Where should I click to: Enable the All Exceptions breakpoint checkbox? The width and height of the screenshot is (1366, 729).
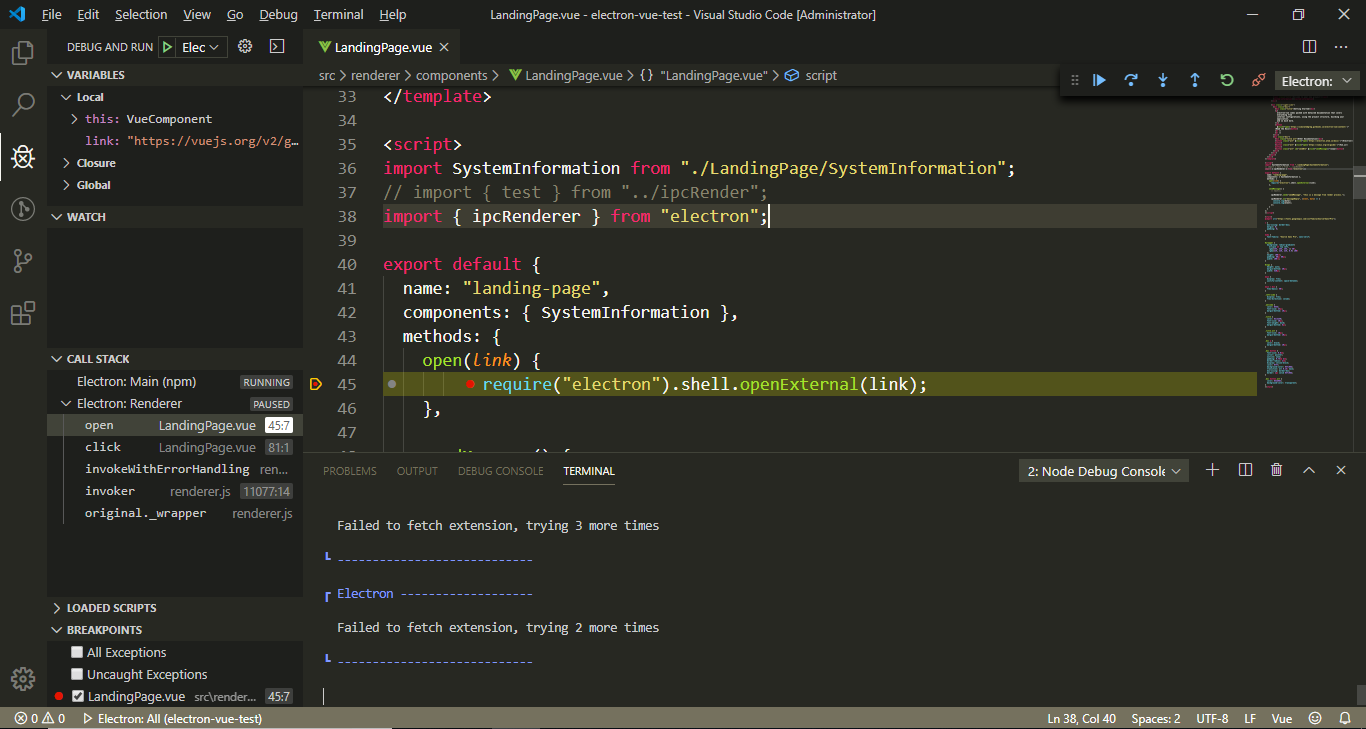[x=77, y=651]
